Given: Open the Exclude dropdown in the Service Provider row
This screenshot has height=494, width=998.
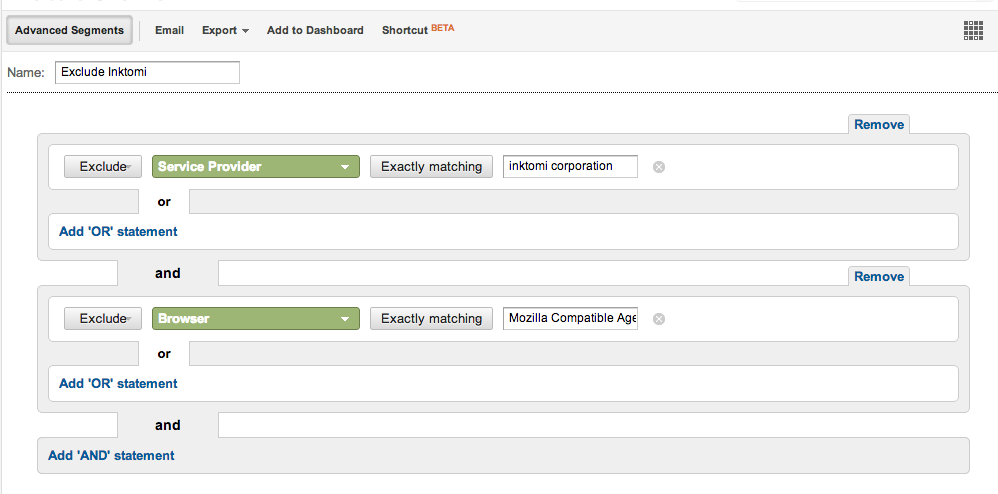Looking at the screenshot, I should (102, 167).
